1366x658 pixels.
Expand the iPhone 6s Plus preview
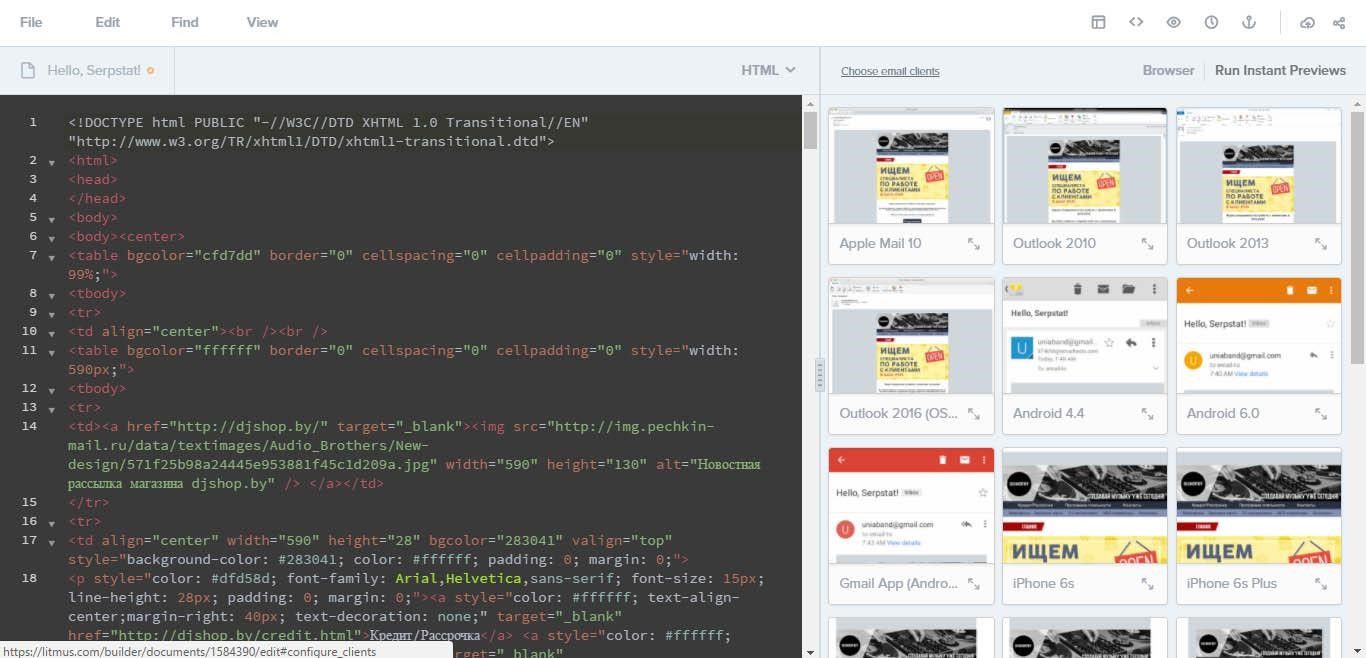[1321, 583]
